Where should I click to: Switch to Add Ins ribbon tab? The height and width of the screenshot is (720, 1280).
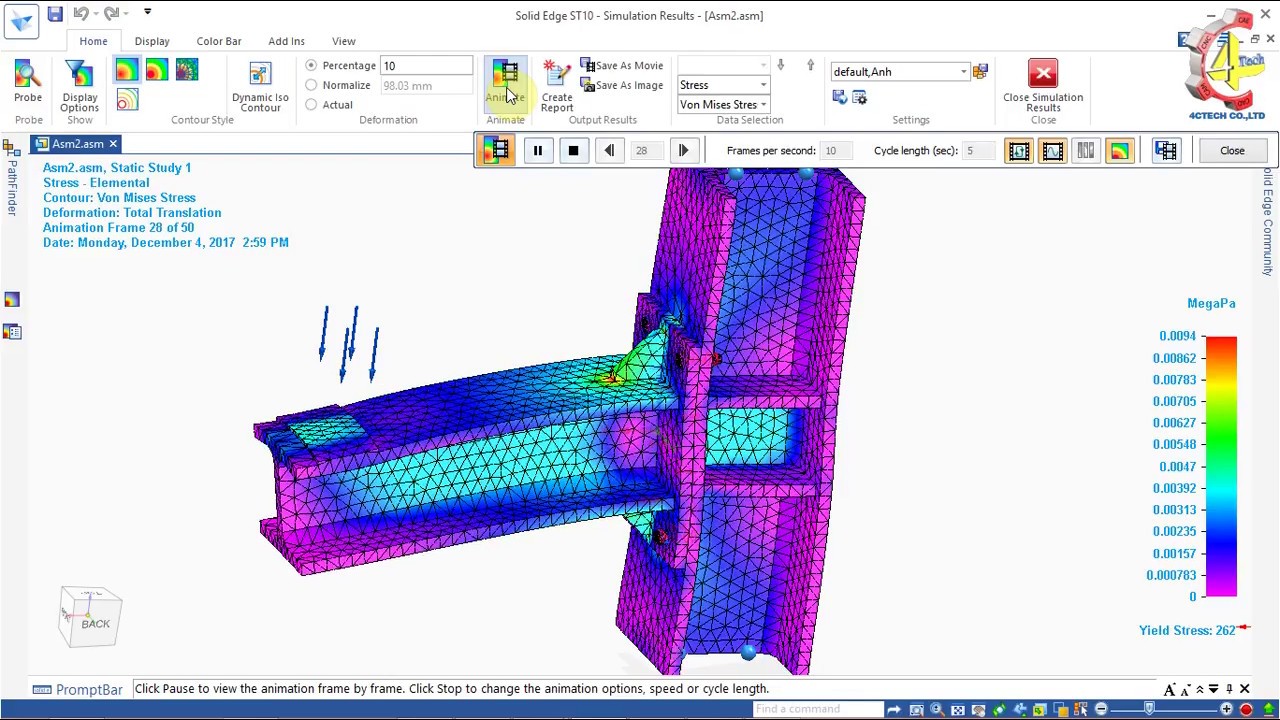286,41
